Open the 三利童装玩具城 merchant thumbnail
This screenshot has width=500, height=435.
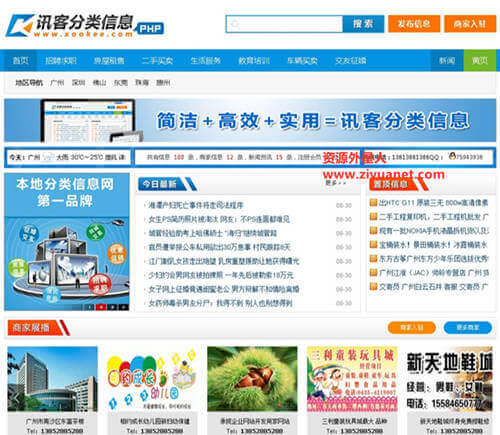click(x=352, y=379)
